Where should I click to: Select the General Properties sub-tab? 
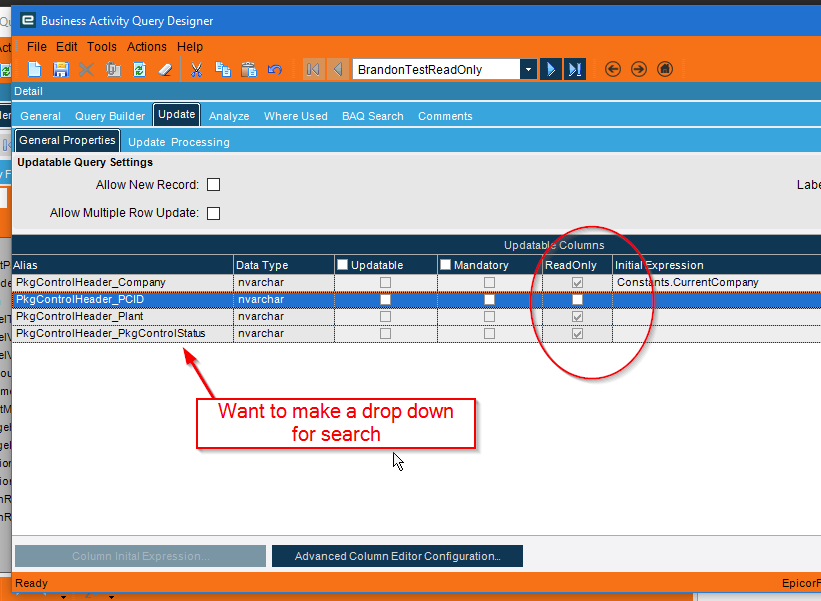68,140
